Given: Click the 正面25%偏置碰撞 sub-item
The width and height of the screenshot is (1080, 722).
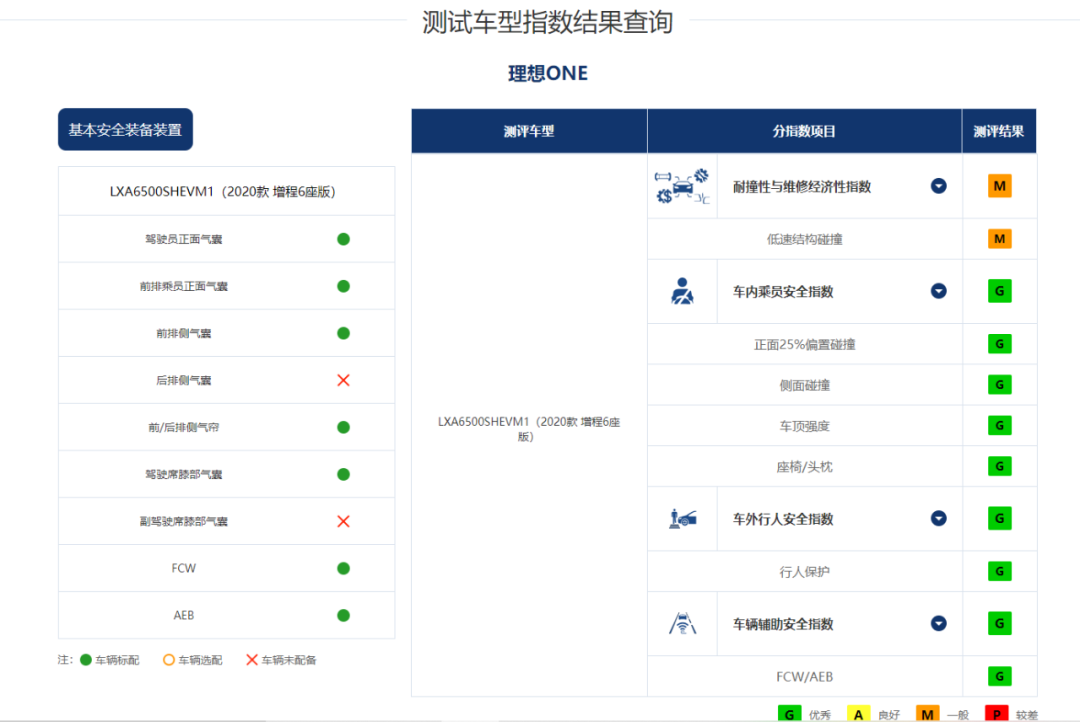Looking at the screenshot, I should click(804, 344).
